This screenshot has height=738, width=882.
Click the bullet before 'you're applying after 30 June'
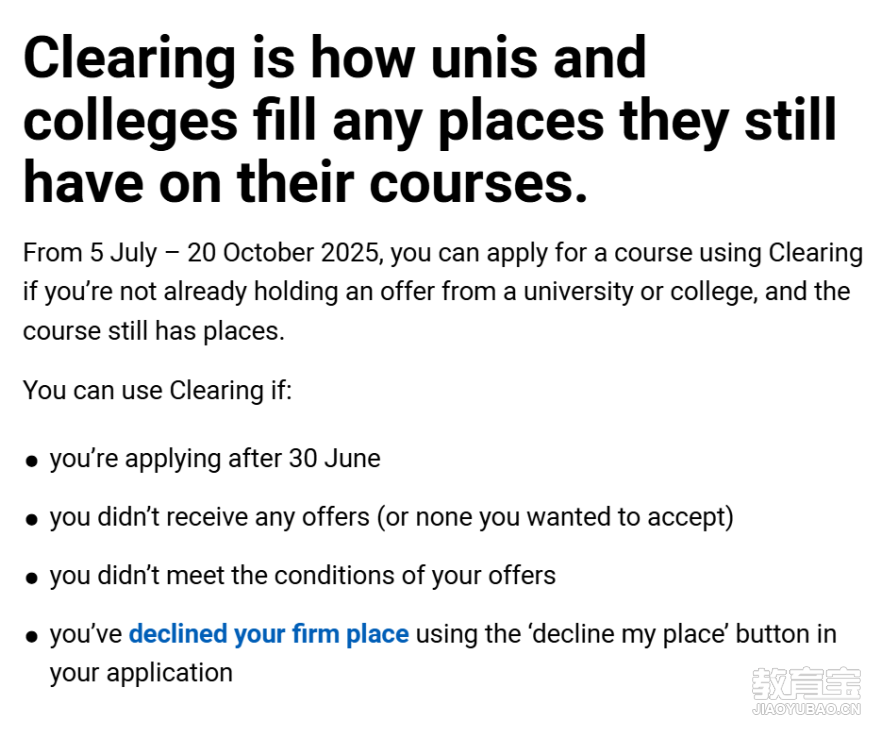coord(32,461)
